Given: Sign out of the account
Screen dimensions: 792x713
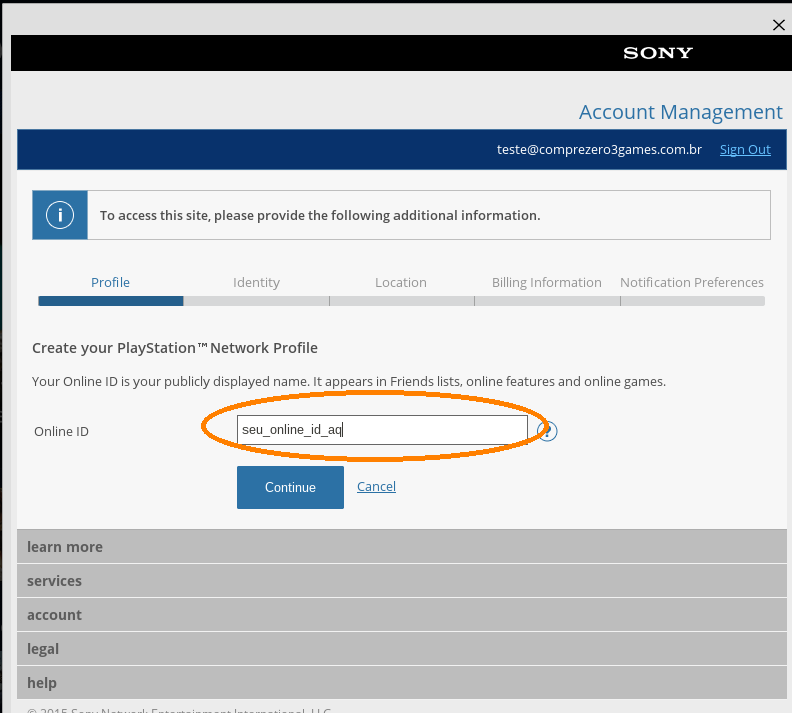Looking at the screenshot, I should (x=745, y=149).
